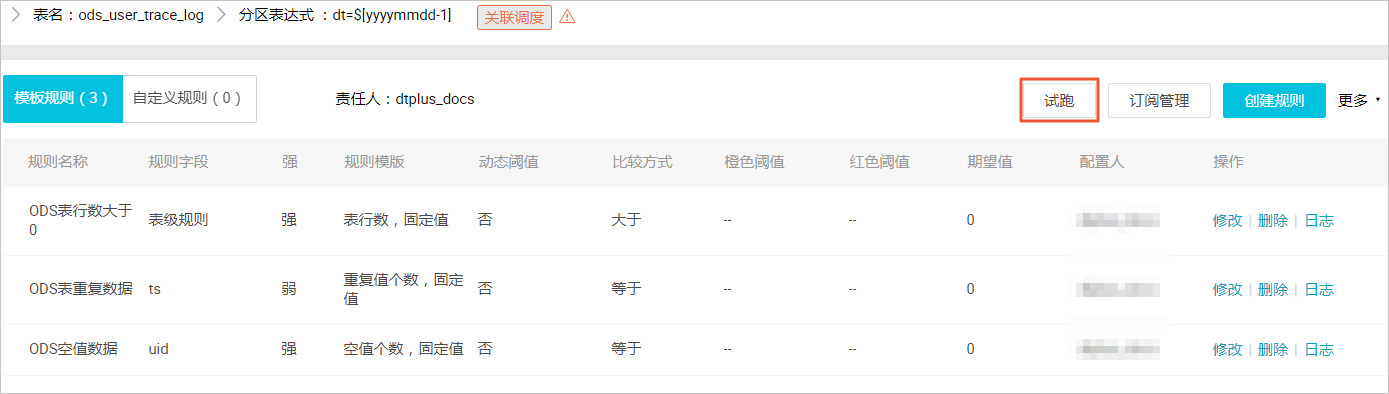Open 订阅管理
1389x394 pixels.
[1159, 100]
